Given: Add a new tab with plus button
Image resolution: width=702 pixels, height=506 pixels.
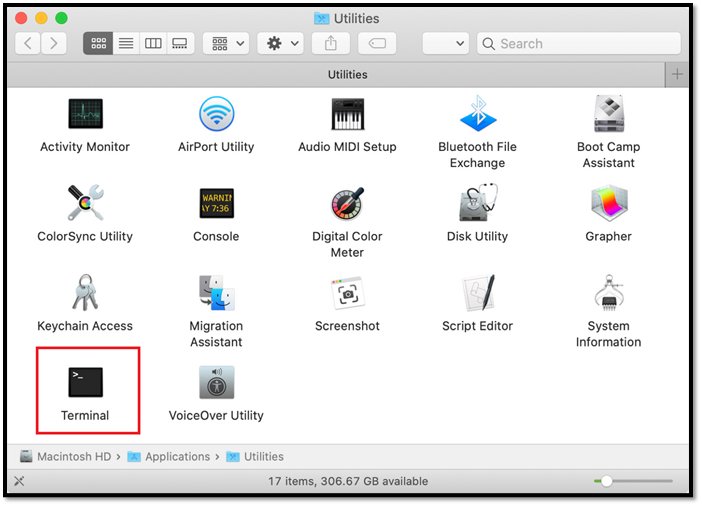Looking at the screenshot, I should coord(677,74).
